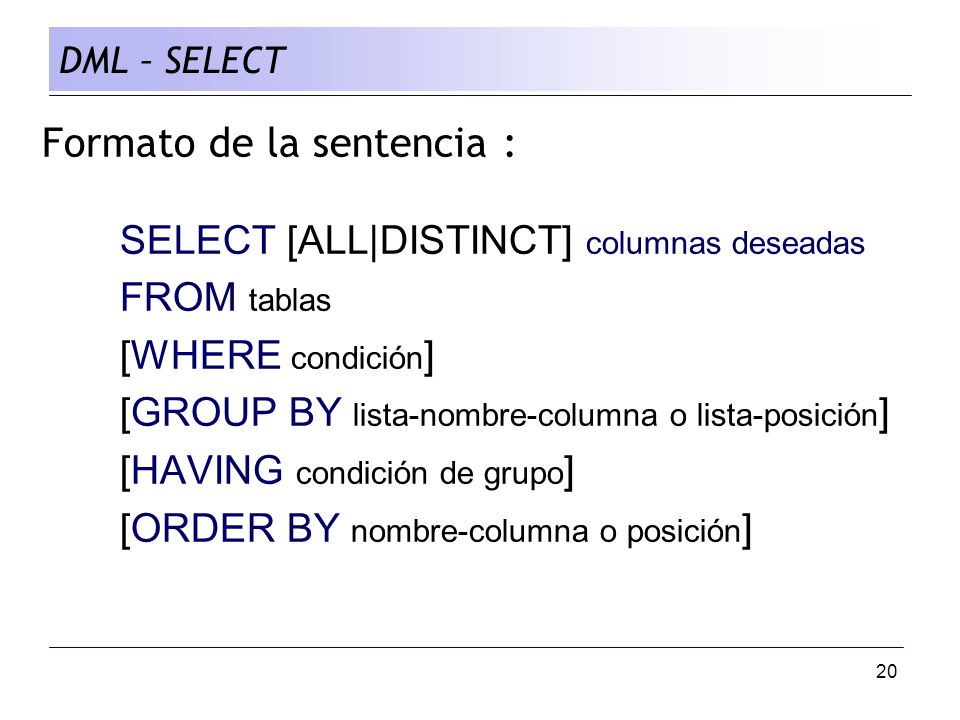
Task: Click slide number 20
Action: click(886, 672)
